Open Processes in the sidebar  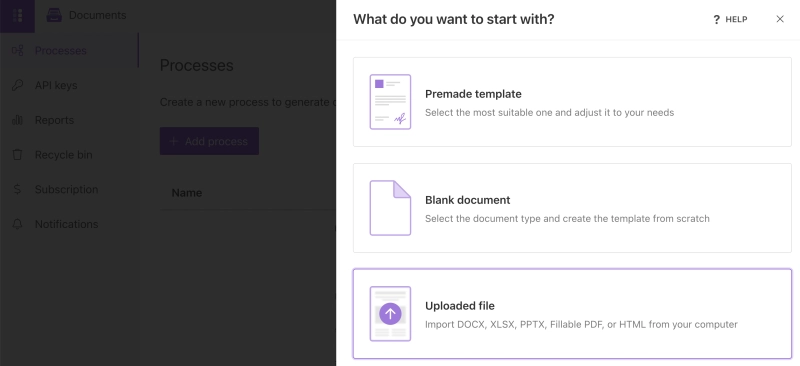click(x=69, y=51)
